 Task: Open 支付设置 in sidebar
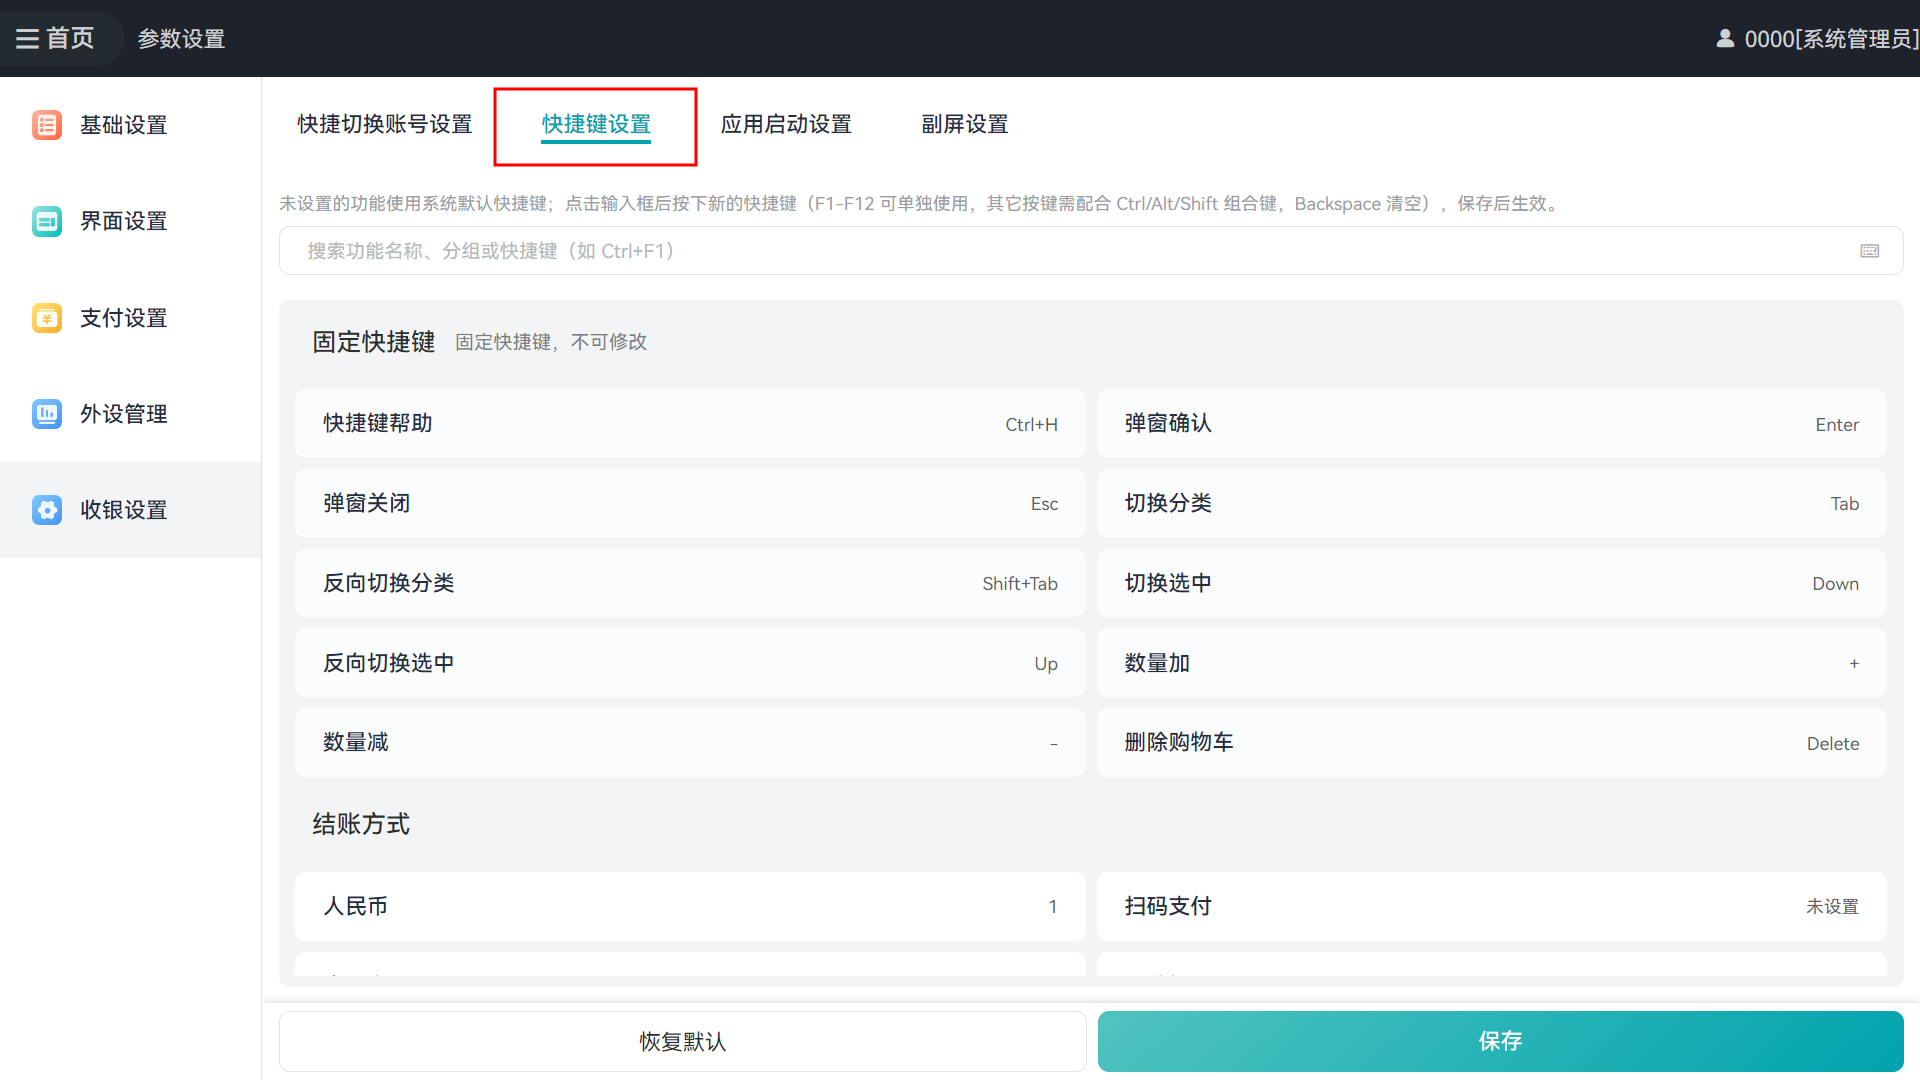click(x=130, y=318)
